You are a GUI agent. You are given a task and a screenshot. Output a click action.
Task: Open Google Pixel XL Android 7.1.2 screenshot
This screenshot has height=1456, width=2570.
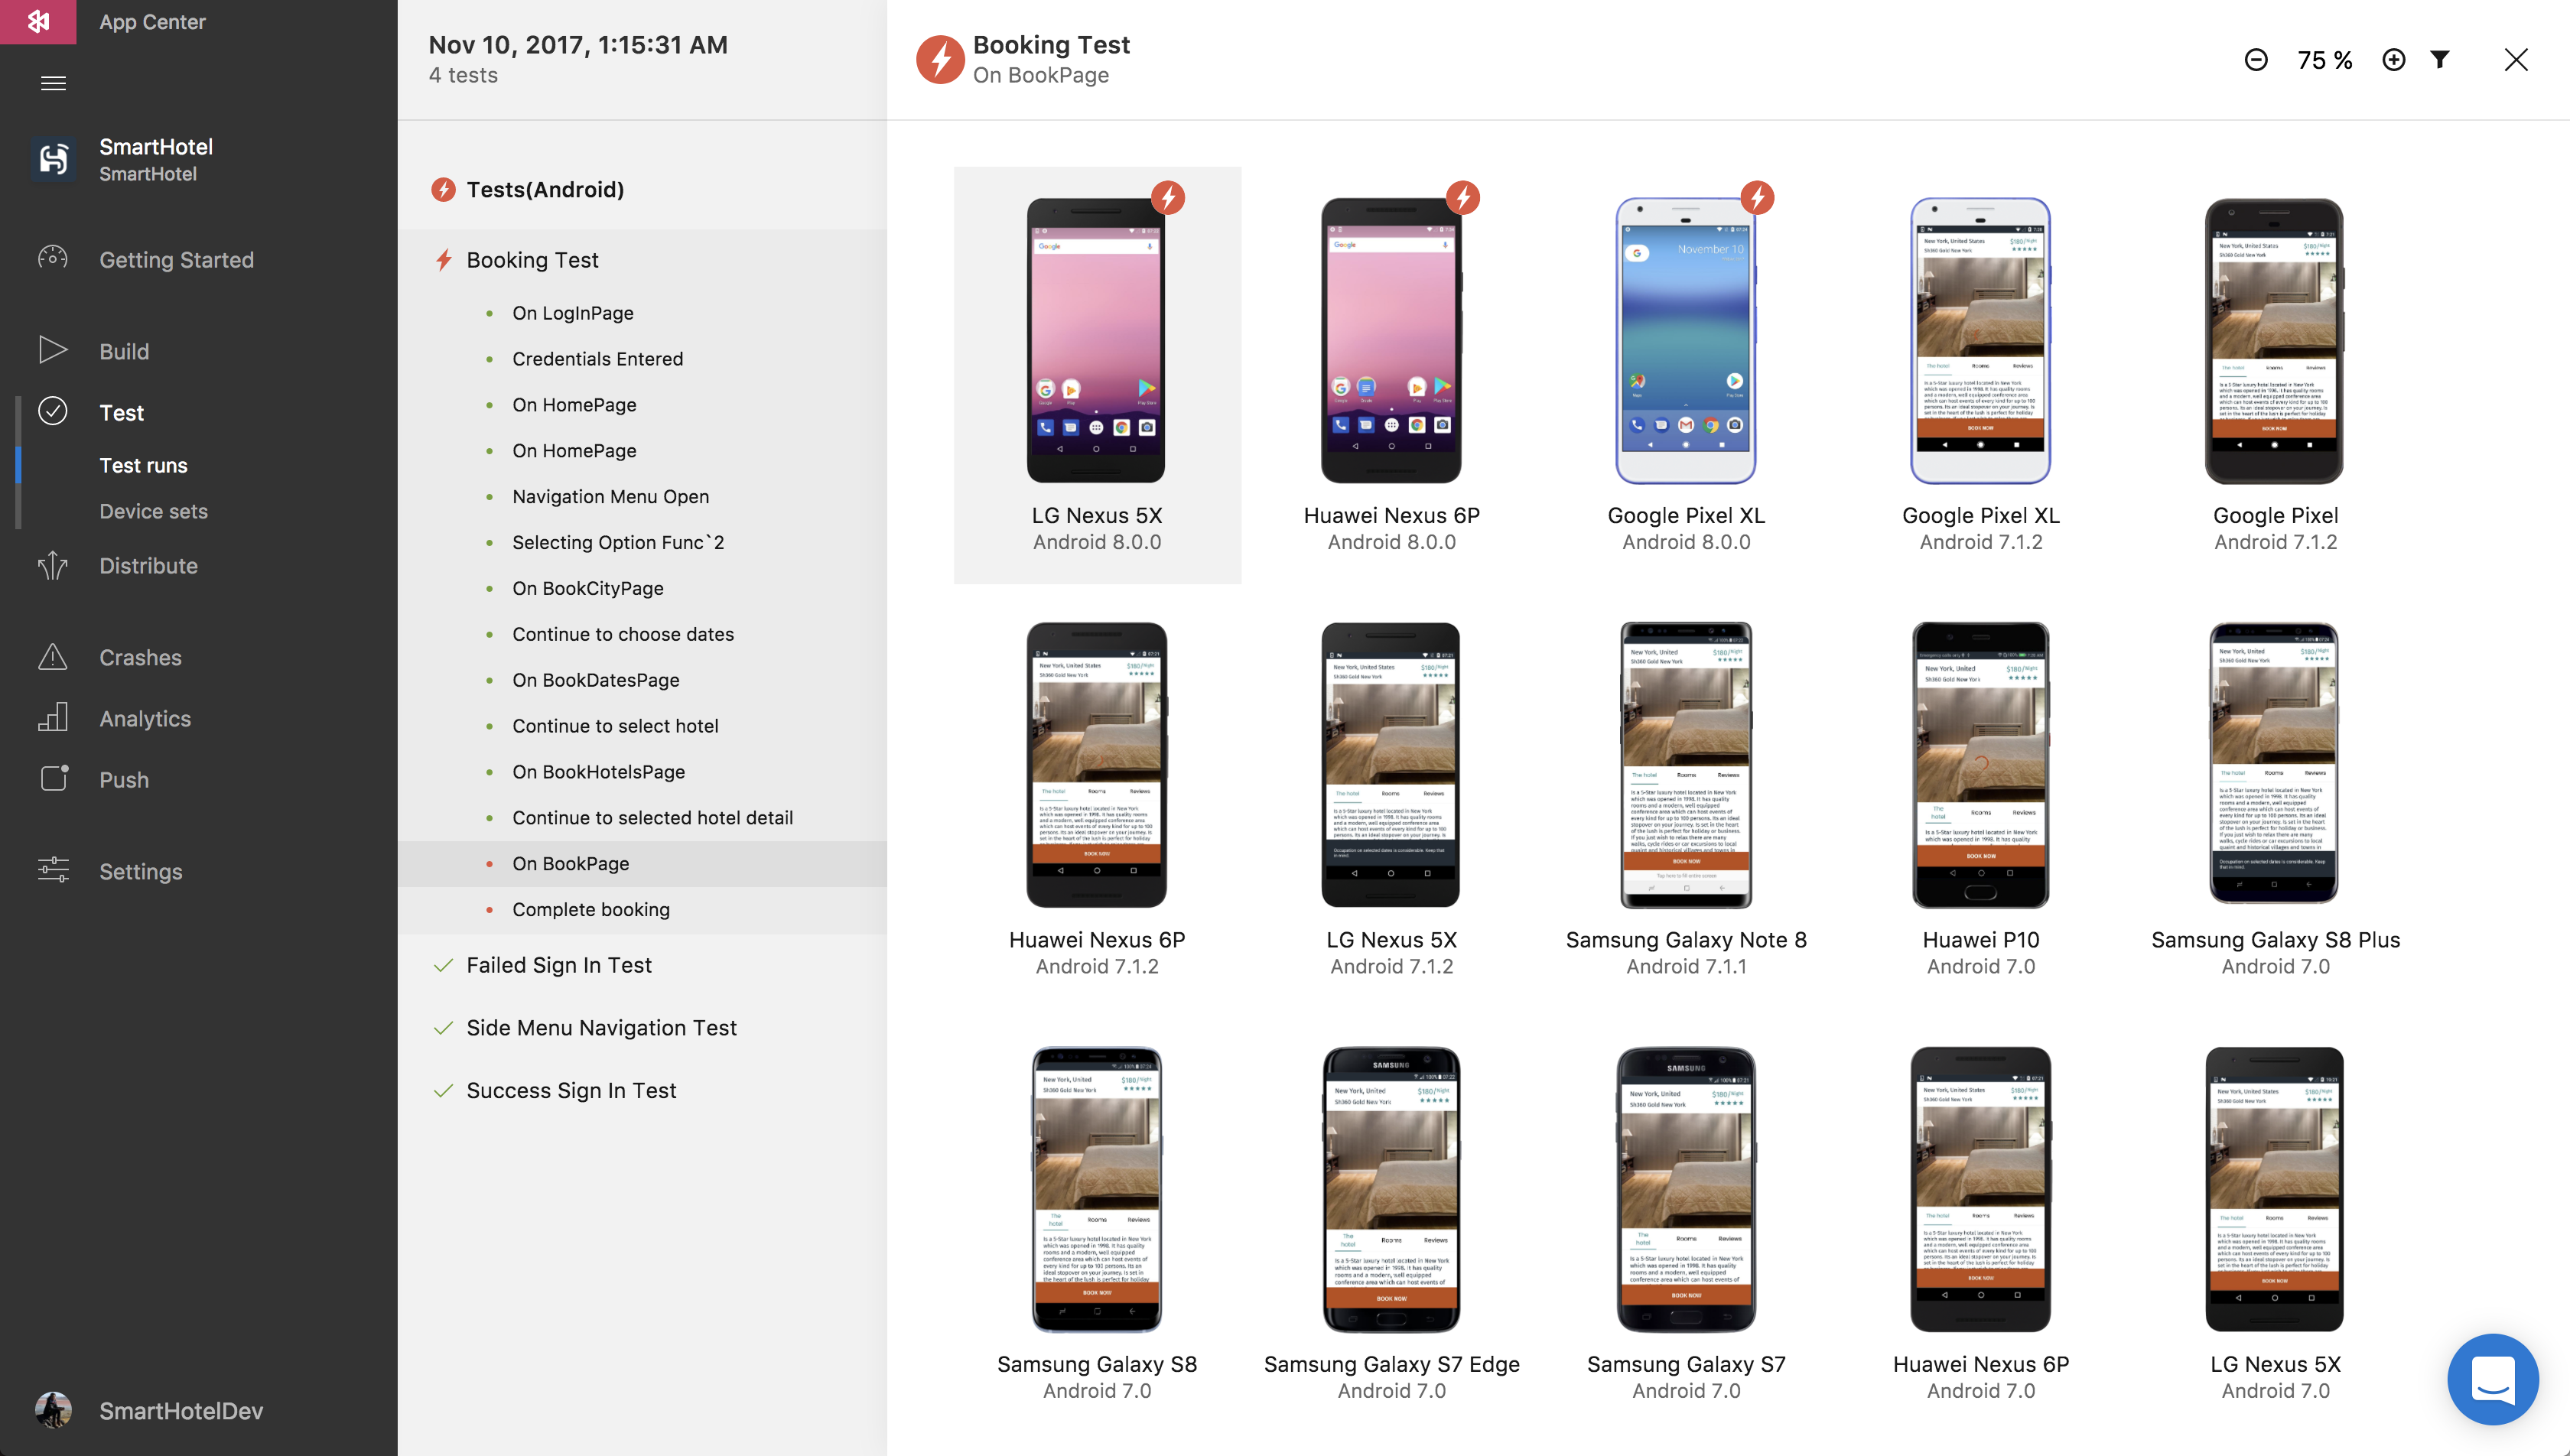[1980, 340]
